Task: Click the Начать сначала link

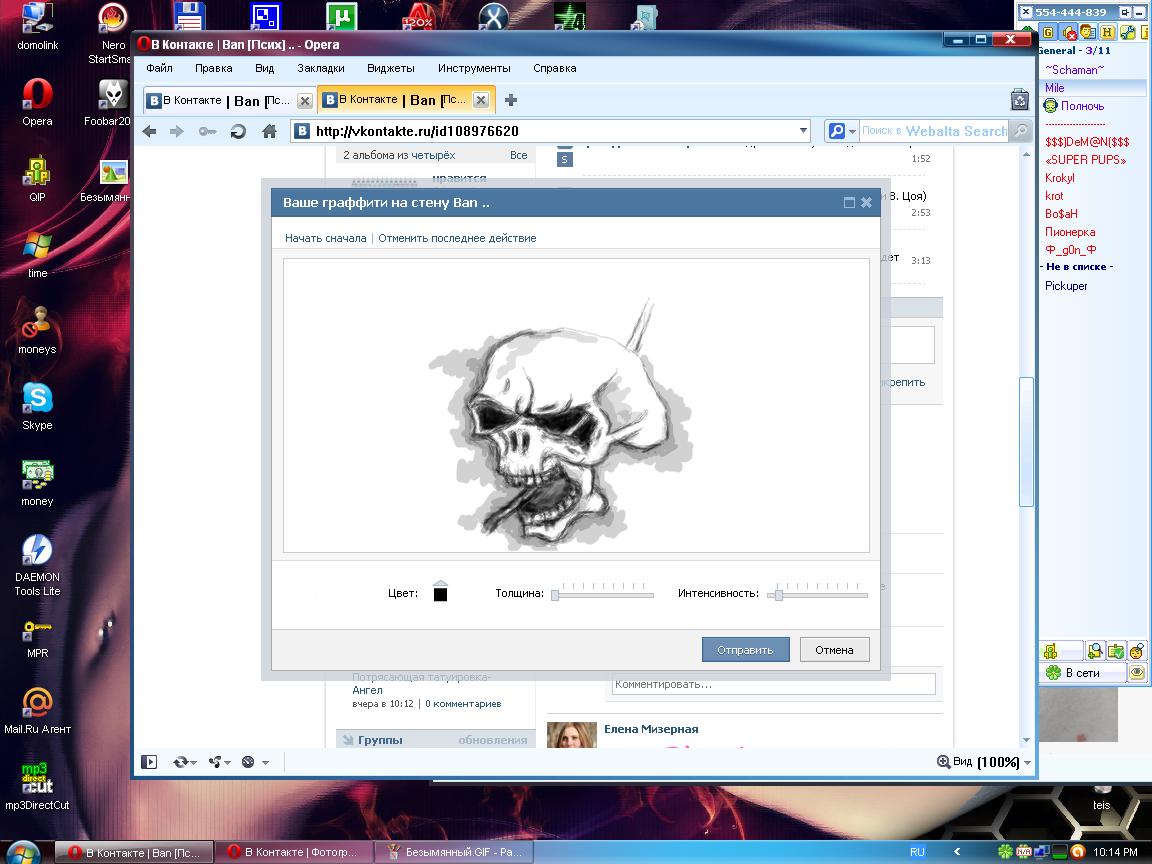Action: tap(325, 238)
